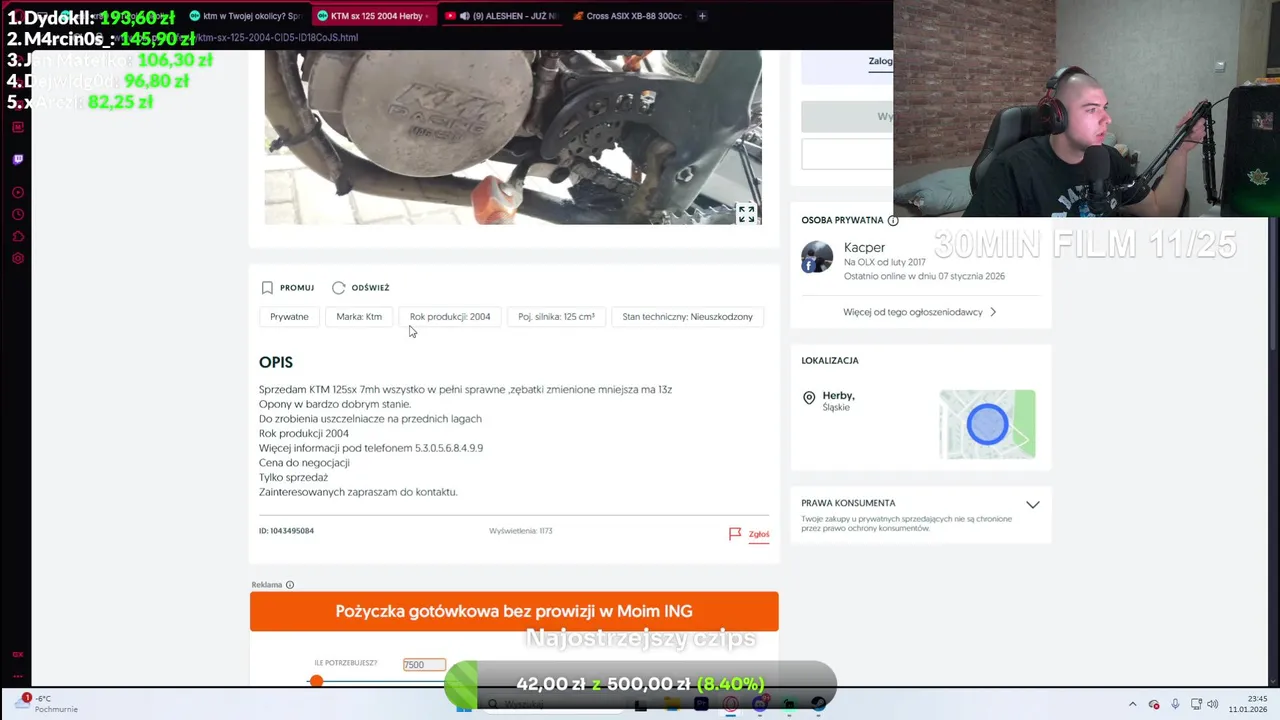The width and height of the screenshot is (1280, 720).
Task: Click the flag icon beside Zgłoś
Action: pyautogui.click(x=735, y=534)
